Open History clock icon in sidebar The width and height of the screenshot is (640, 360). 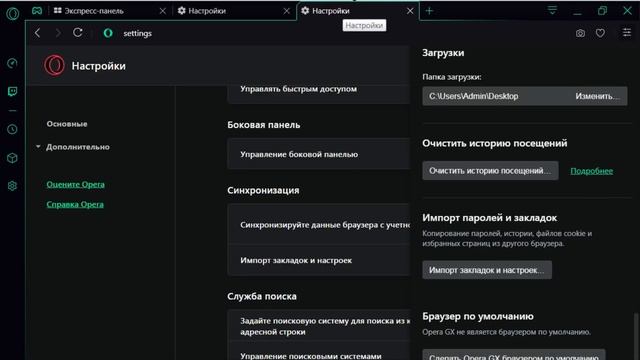click(x=12, y=129)
